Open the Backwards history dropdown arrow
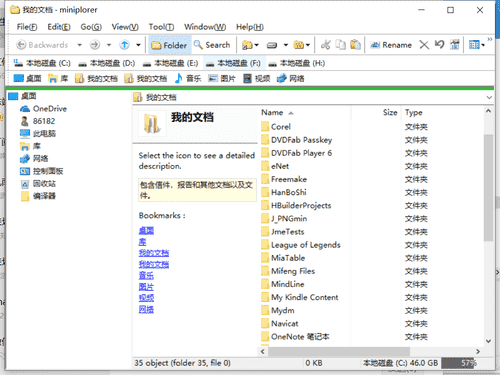Viewport: 500px width, 375px height. (79, 45)
